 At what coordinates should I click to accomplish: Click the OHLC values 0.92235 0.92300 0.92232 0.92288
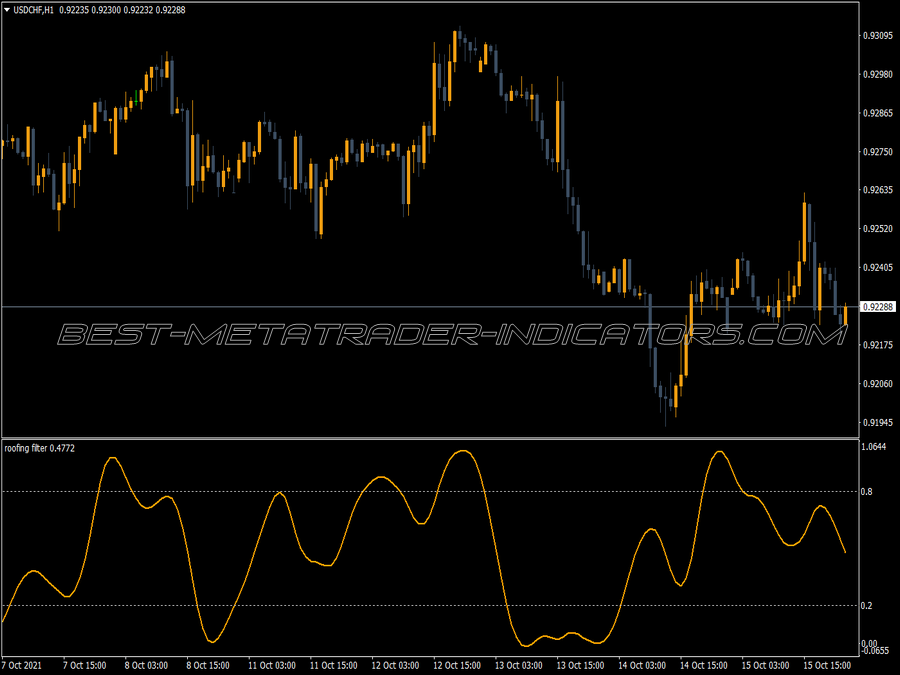(x=122, y=10)
